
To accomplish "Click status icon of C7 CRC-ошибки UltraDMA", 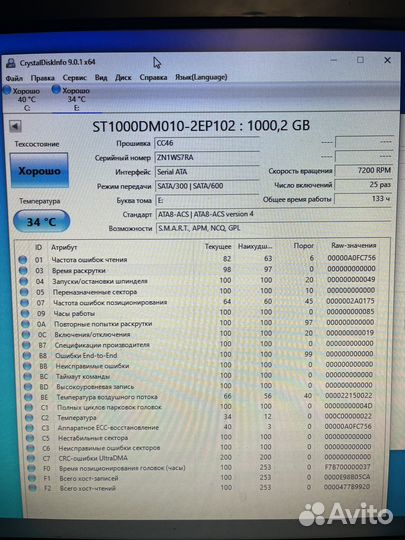I will 31,458.
